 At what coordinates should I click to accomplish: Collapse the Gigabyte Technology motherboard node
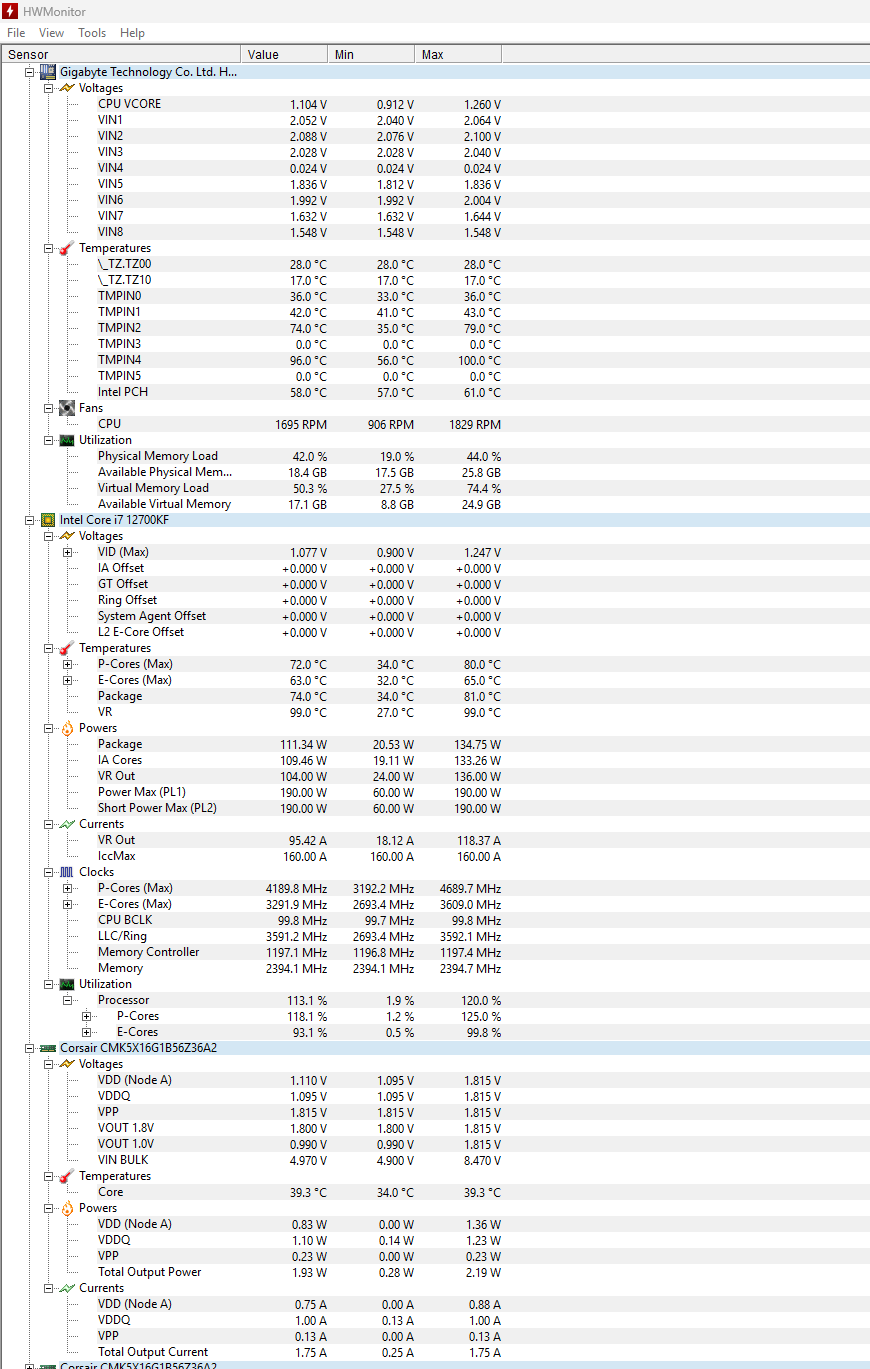click(30, 72)
